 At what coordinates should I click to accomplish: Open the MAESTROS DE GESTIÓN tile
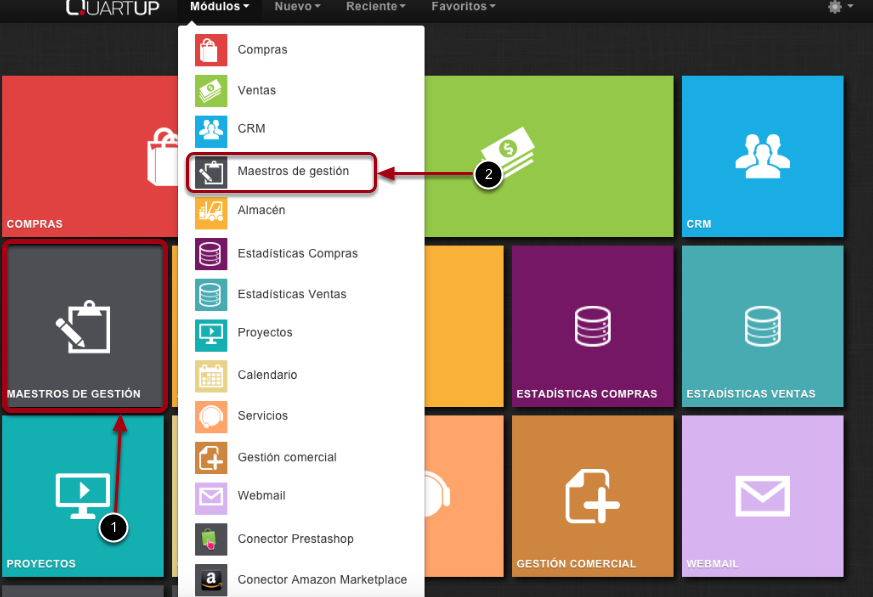tap(84, 326)
